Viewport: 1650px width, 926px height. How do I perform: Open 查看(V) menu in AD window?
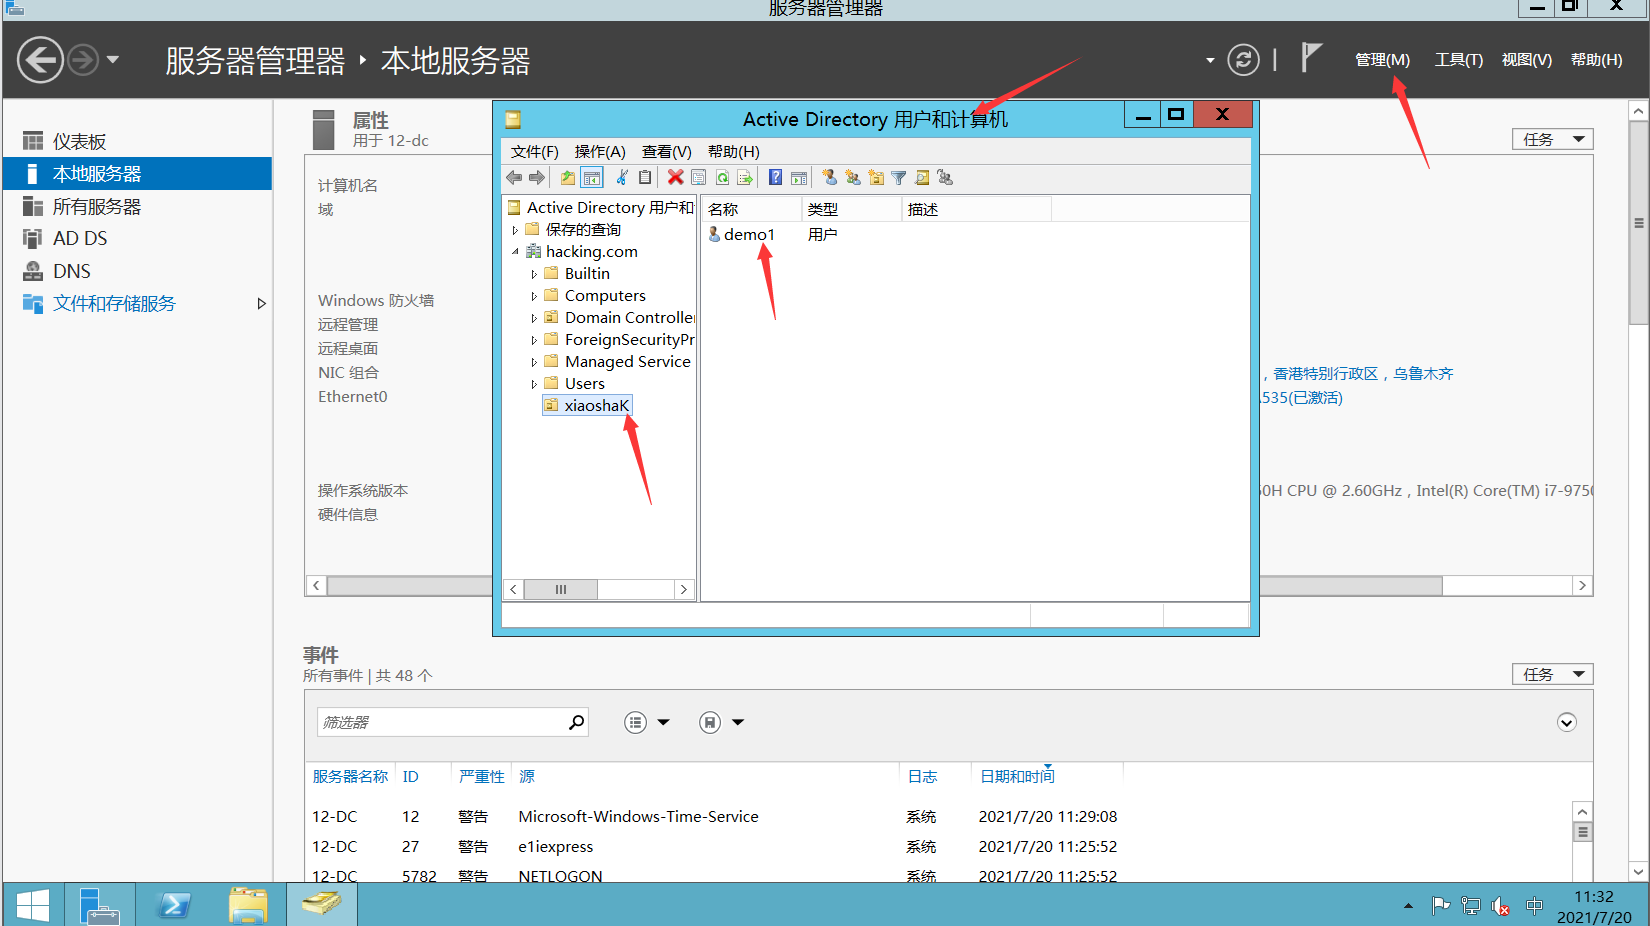tap(667, 152)
